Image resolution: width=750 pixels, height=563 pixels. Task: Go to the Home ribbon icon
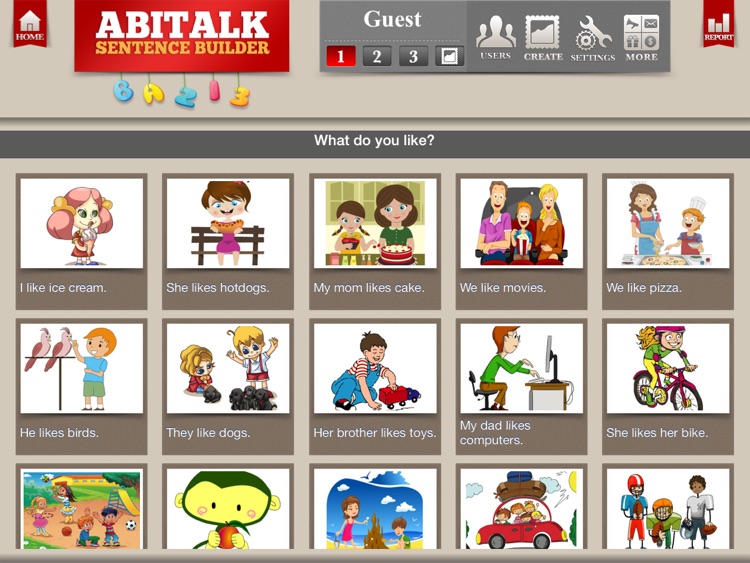coord(30,24)
